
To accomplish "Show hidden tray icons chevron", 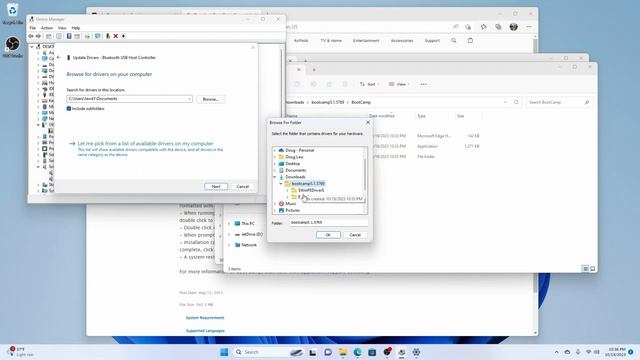I will 556,352.
